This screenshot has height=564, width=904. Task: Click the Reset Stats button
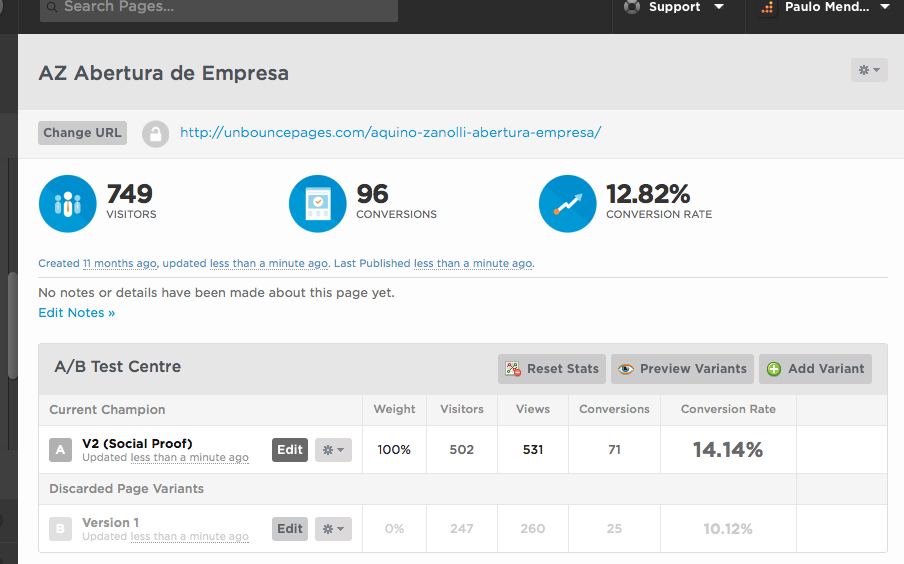(552, 369)
